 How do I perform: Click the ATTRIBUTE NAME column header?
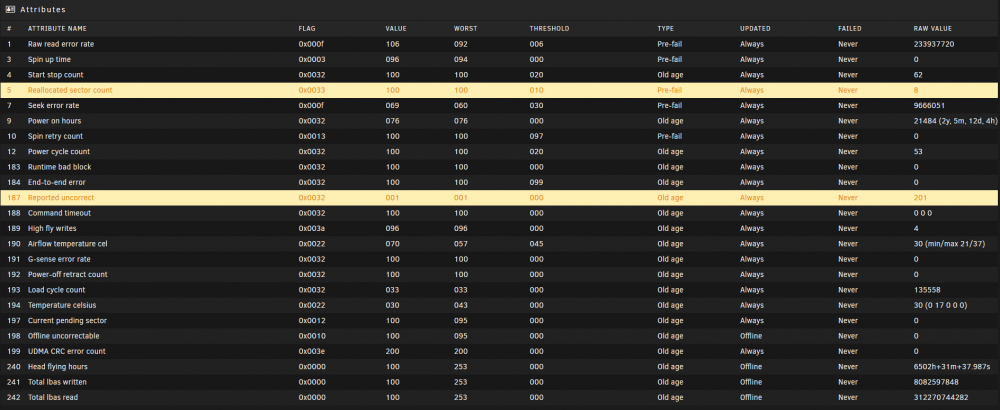click(x=57, y=29)
